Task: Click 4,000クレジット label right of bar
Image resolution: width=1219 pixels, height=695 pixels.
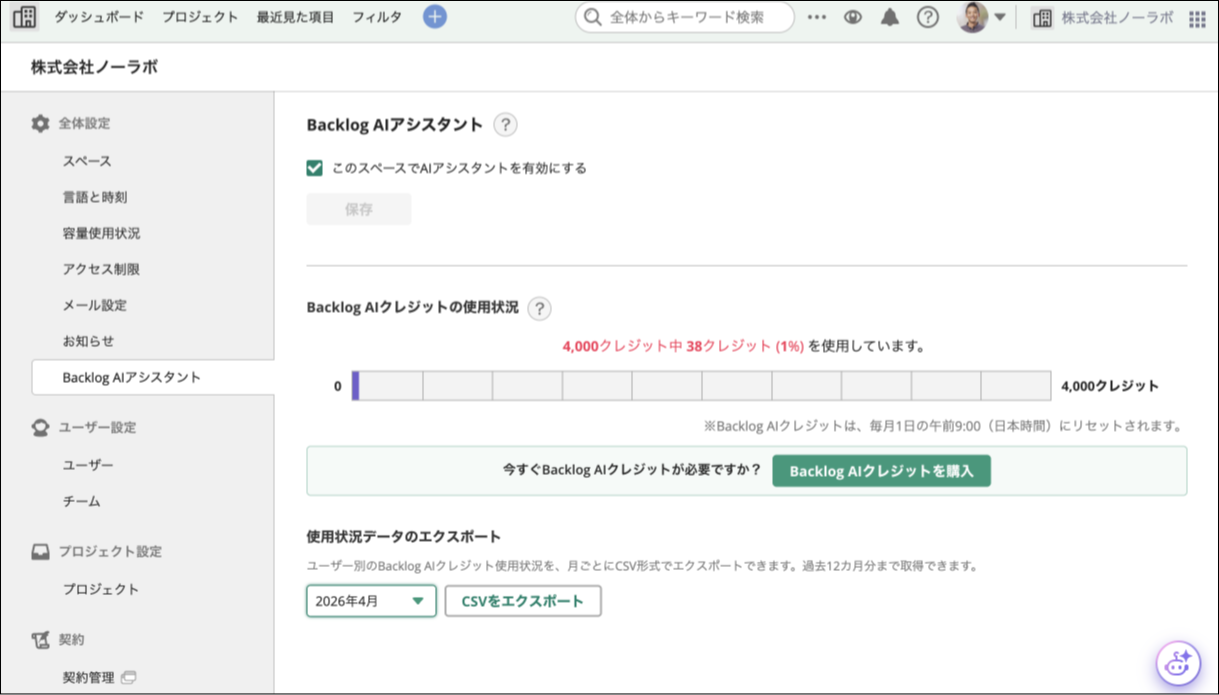Action: (x=1110, y=386)
